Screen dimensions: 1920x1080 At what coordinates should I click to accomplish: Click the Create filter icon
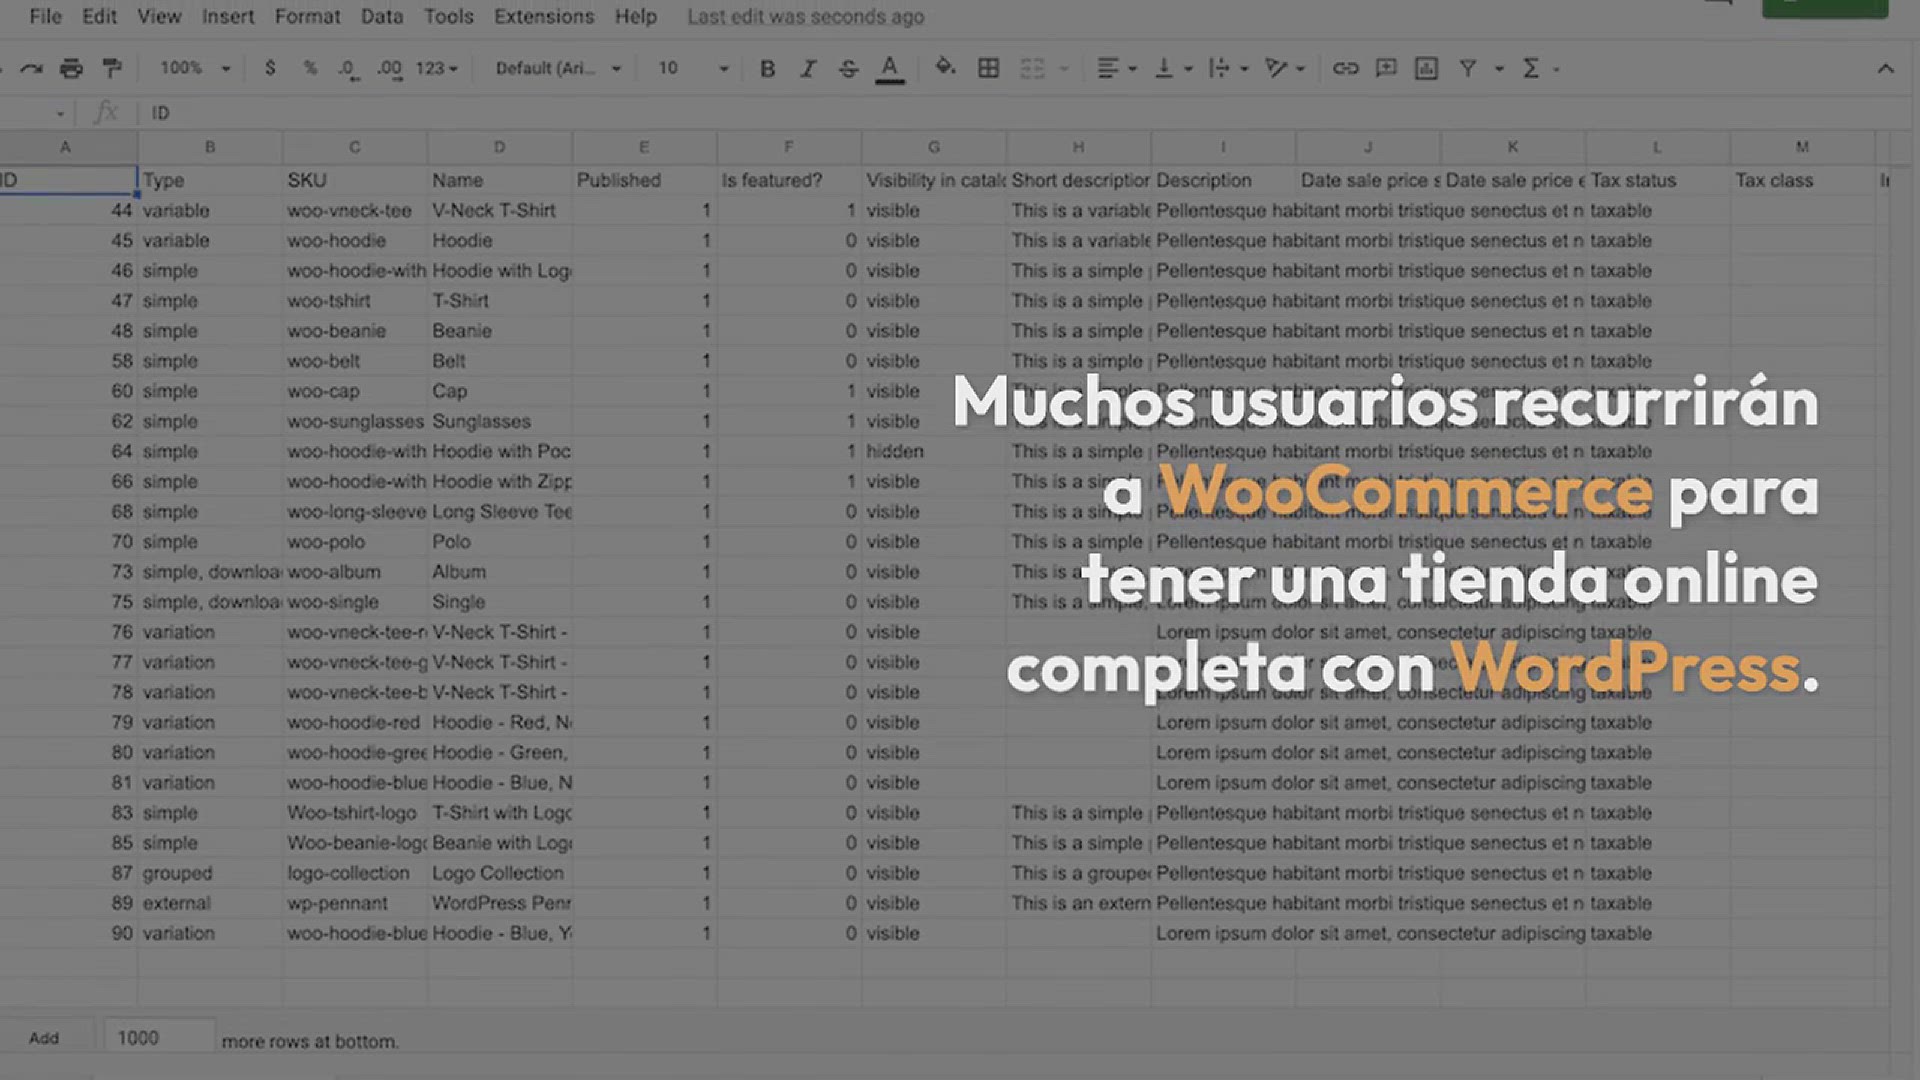tap(1467, 68)
